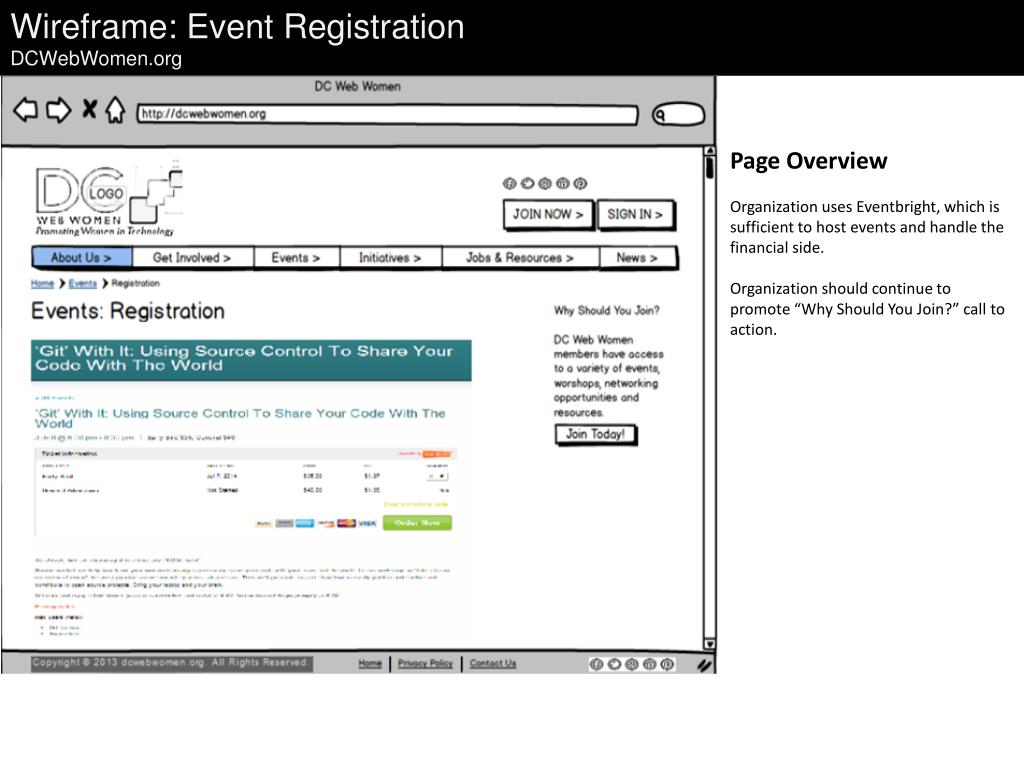
Task: Open the 'Git' With It event title link
Action: [x=240, y=418]
